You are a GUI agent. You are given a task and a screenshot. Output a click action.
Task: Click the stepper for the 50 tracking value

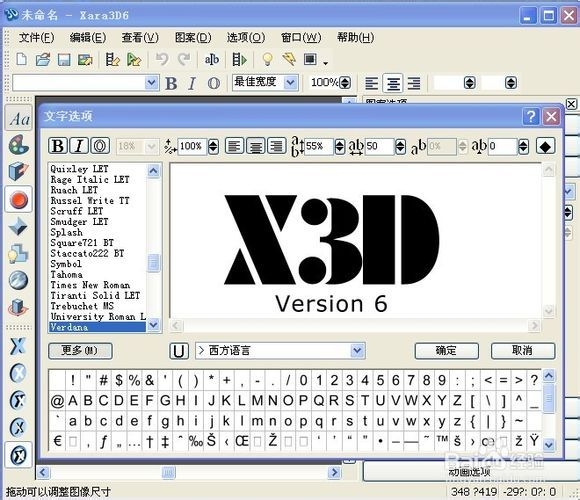pyautogui.click(x=401, y=146)
